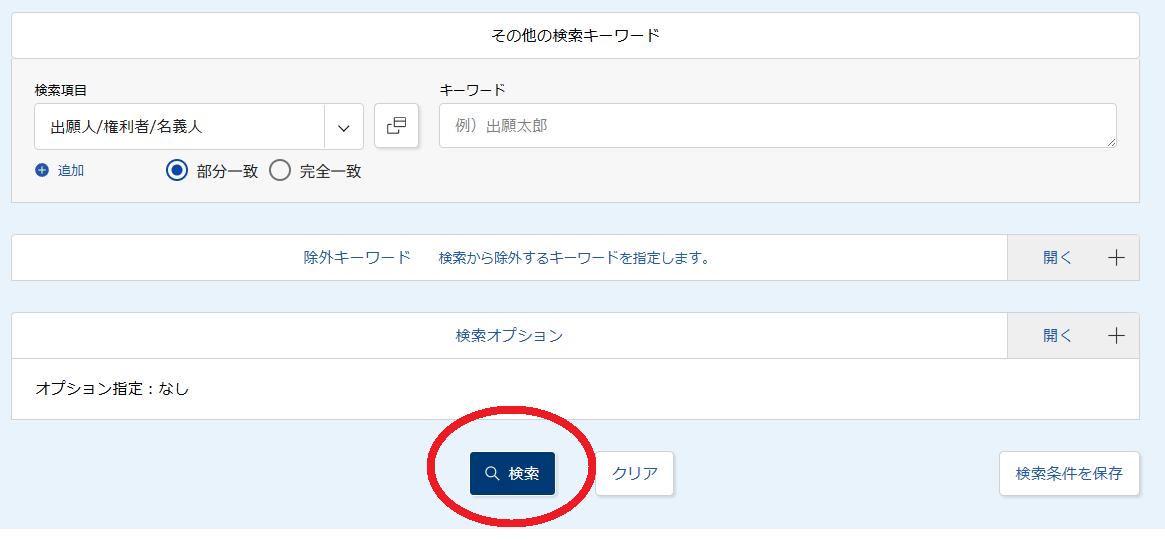Click the その他の検索キーワード header bar

575,35
